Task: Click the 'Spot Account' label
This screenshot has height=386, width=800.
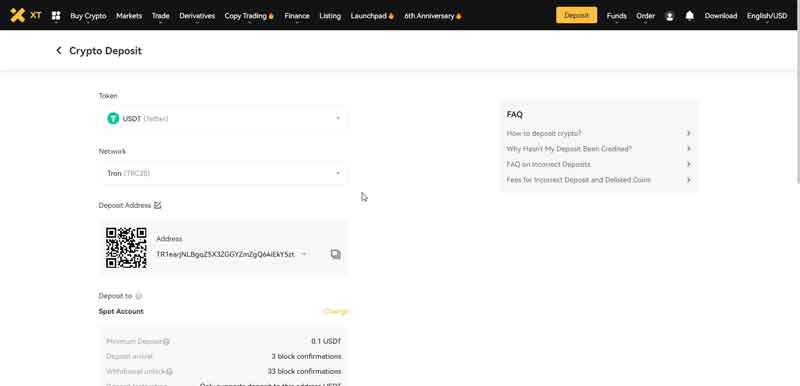Action: click(x=121, y=311)
